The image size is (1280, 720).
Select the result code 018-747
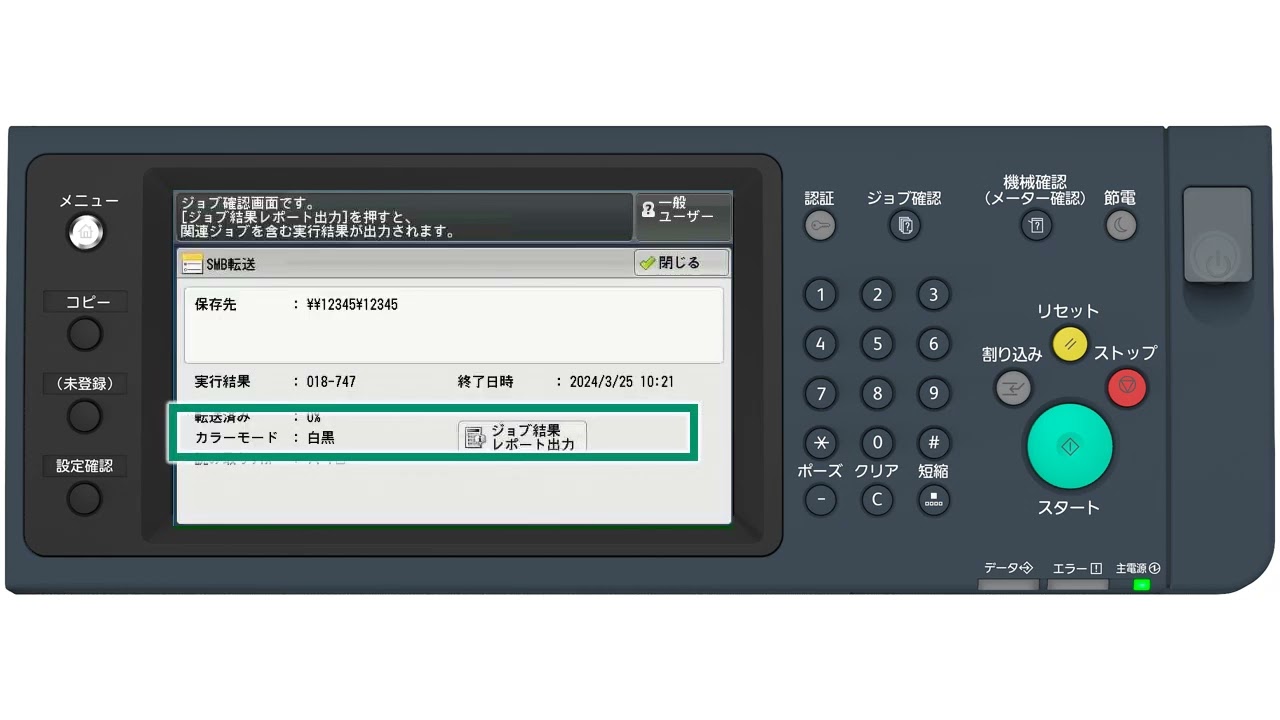(330, 382)
